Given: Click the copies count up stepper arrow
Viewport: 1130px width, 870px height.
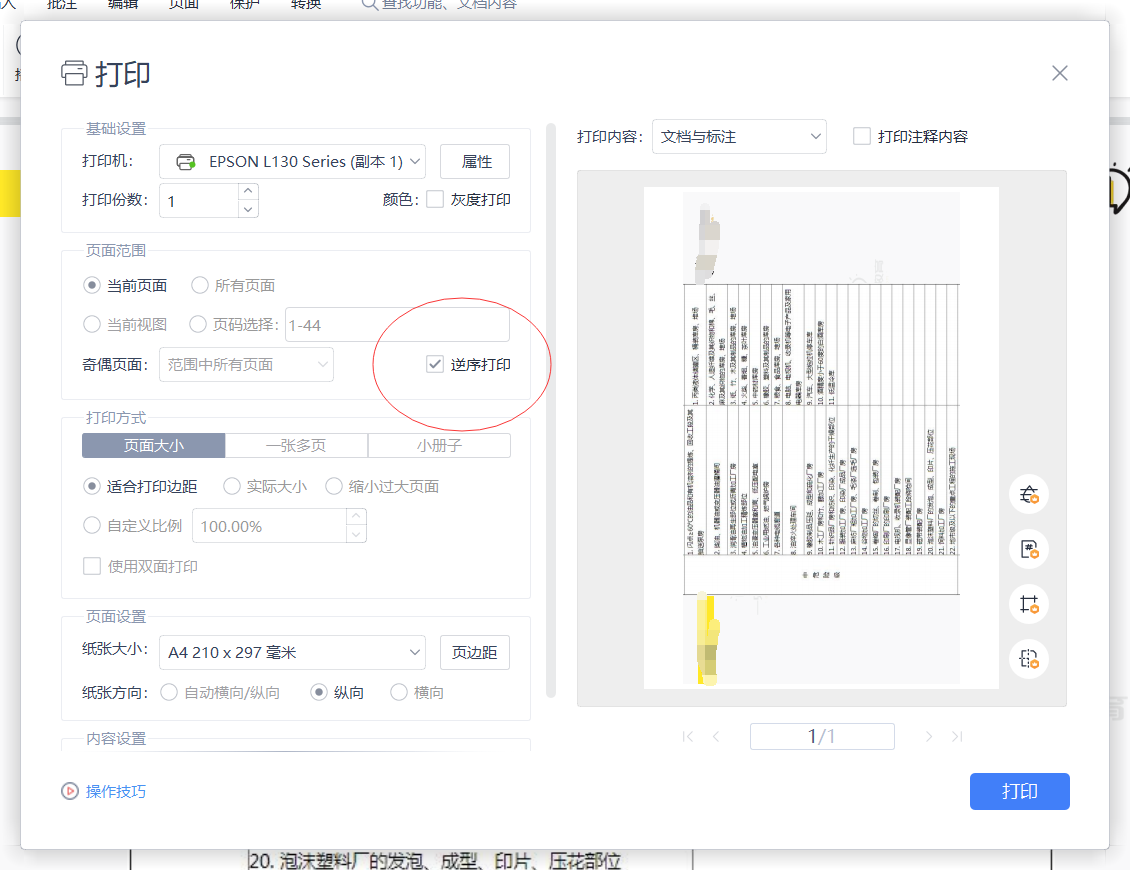Looking at the screenshot, I should pyautogui.click(x=247, y=190).
